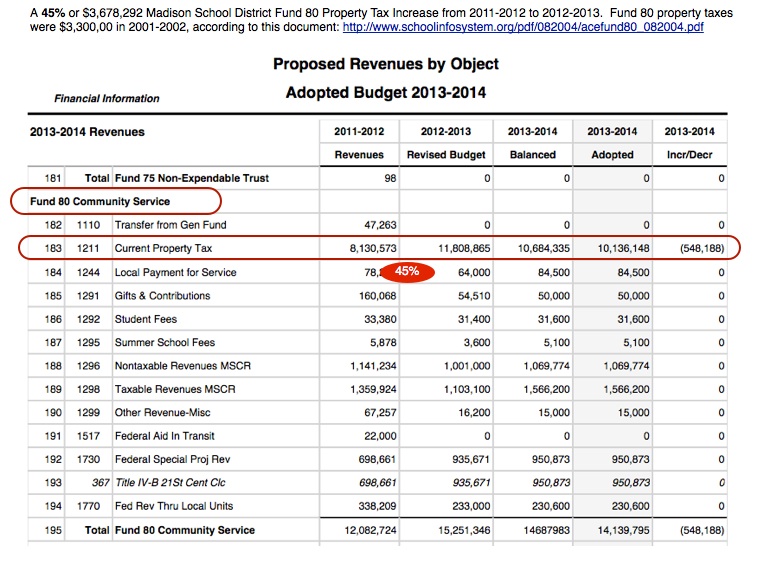766x562 pixels.
Task: Click the value 16,200
Action: click(474, 413)
